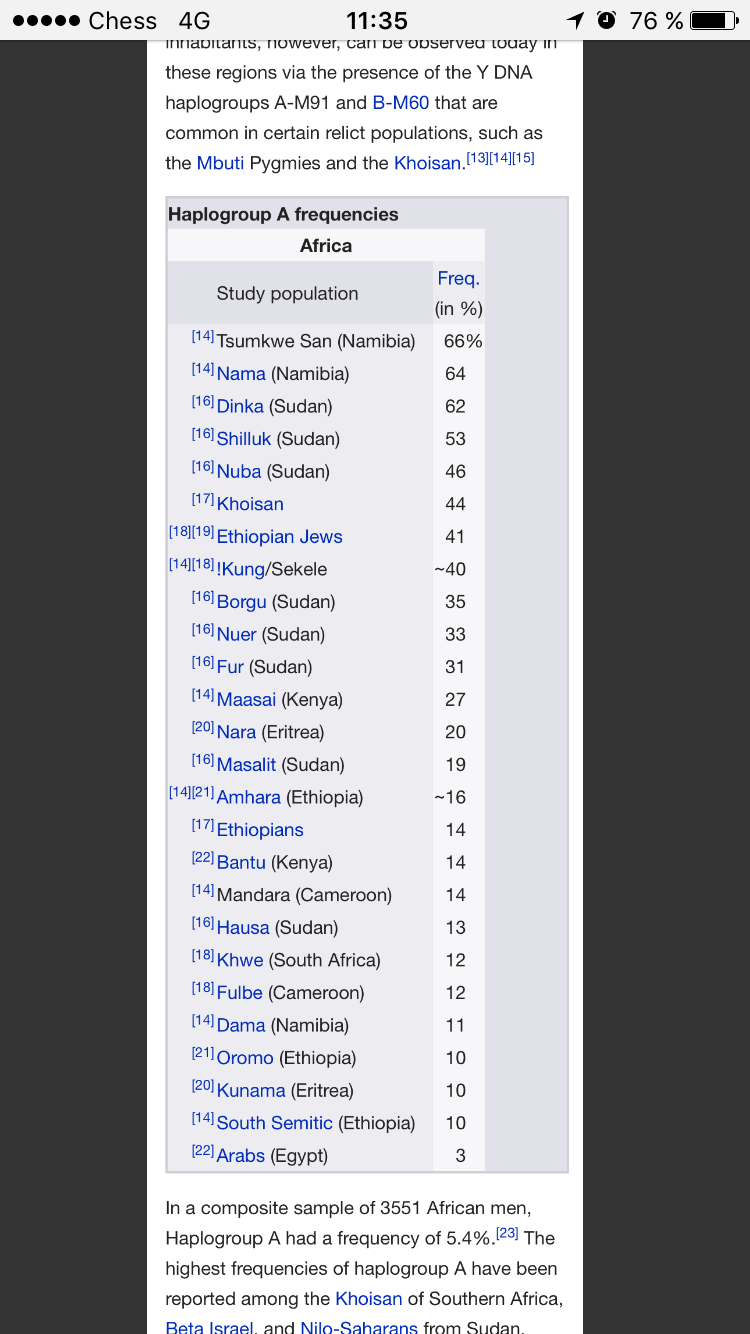Open the Ethiopian Jews link
The width and height of the screenshot is (750, 1334).
[x=279, y=537]
